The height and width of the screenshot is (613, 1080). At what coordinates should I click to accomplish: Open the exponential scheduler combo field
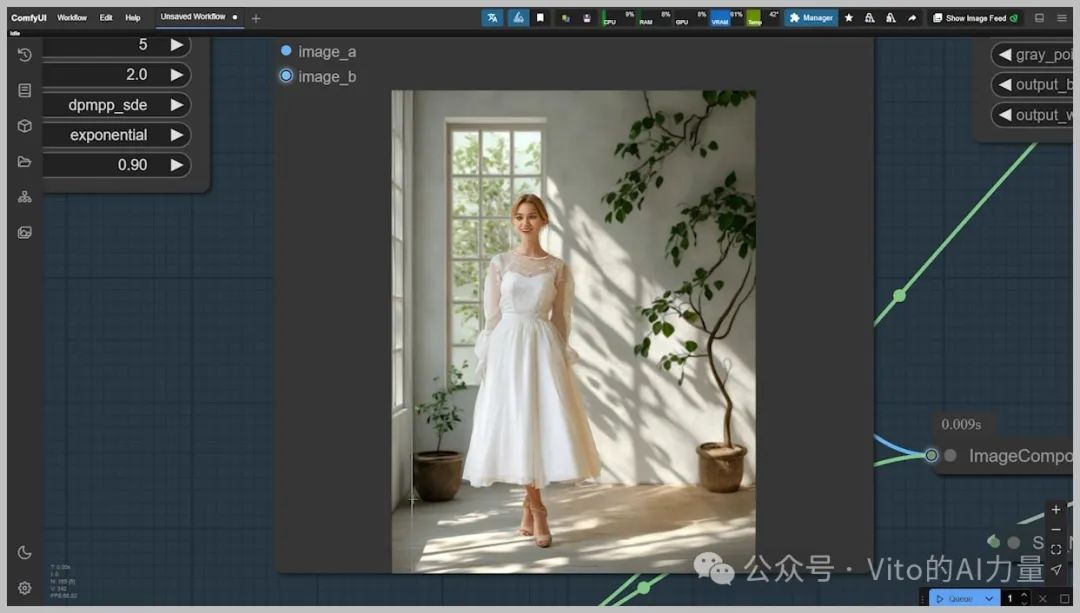click(x=116, y=135)
